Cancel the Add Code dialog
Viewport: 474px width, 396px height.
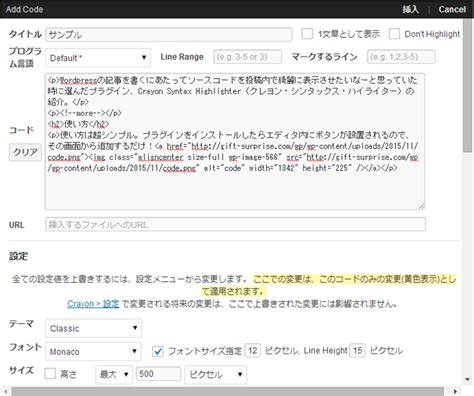(452, 9)
